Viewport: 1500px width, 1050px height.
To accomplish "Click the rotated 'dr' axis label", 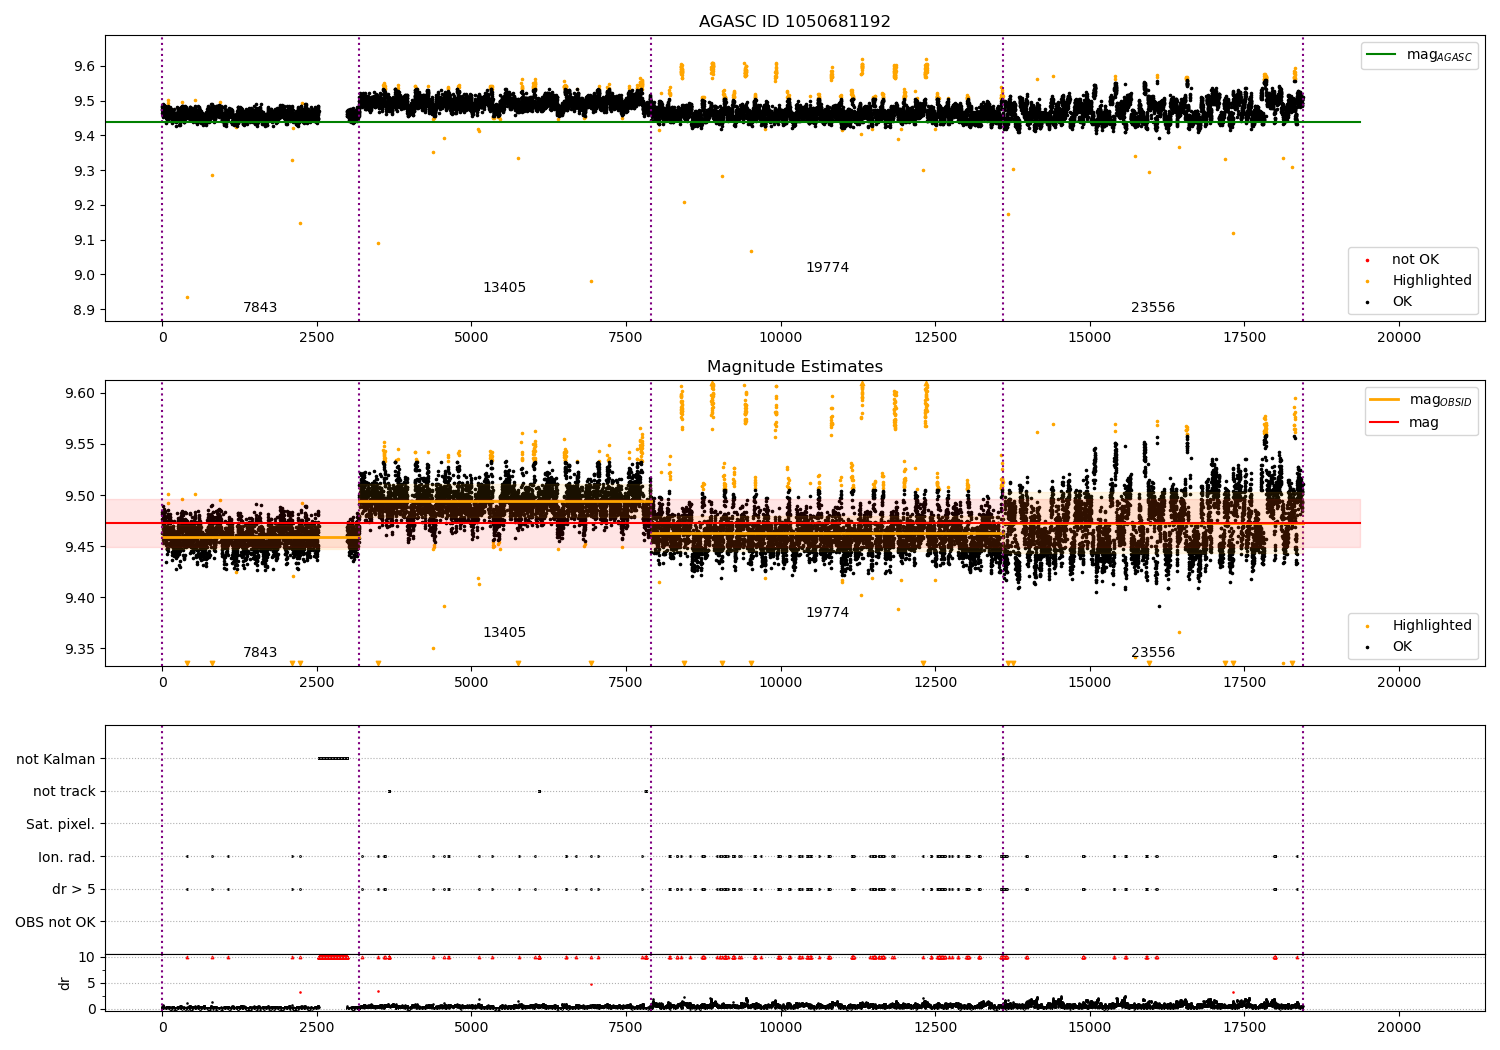I will 65,983.
